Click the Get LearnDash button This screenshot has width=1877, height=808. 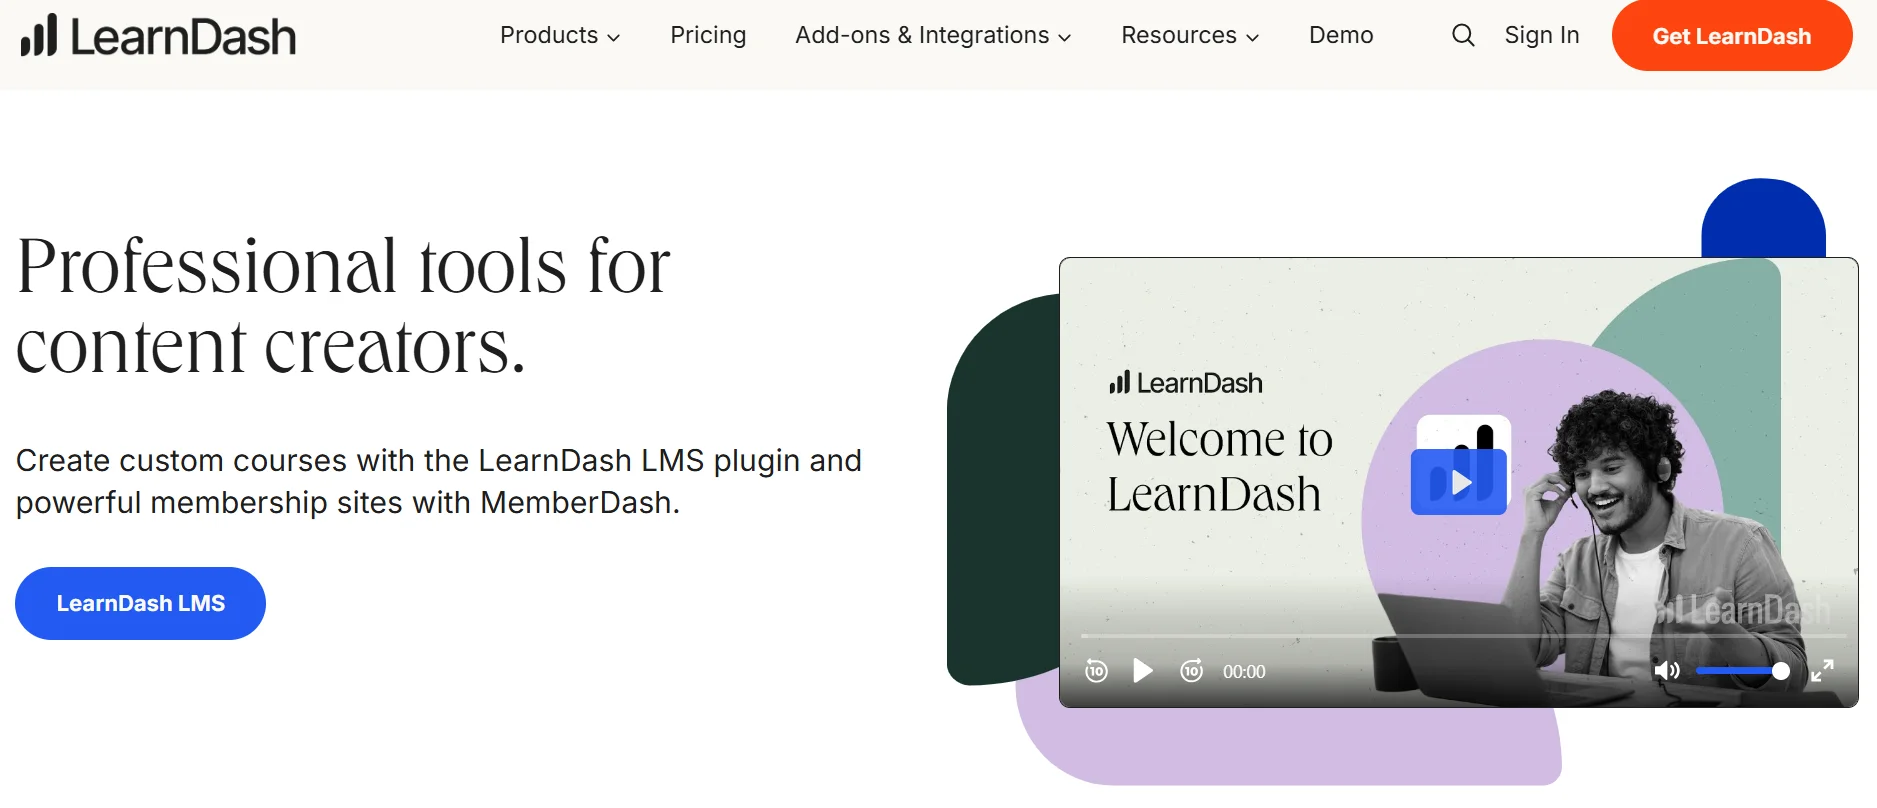pos(1731,36)
